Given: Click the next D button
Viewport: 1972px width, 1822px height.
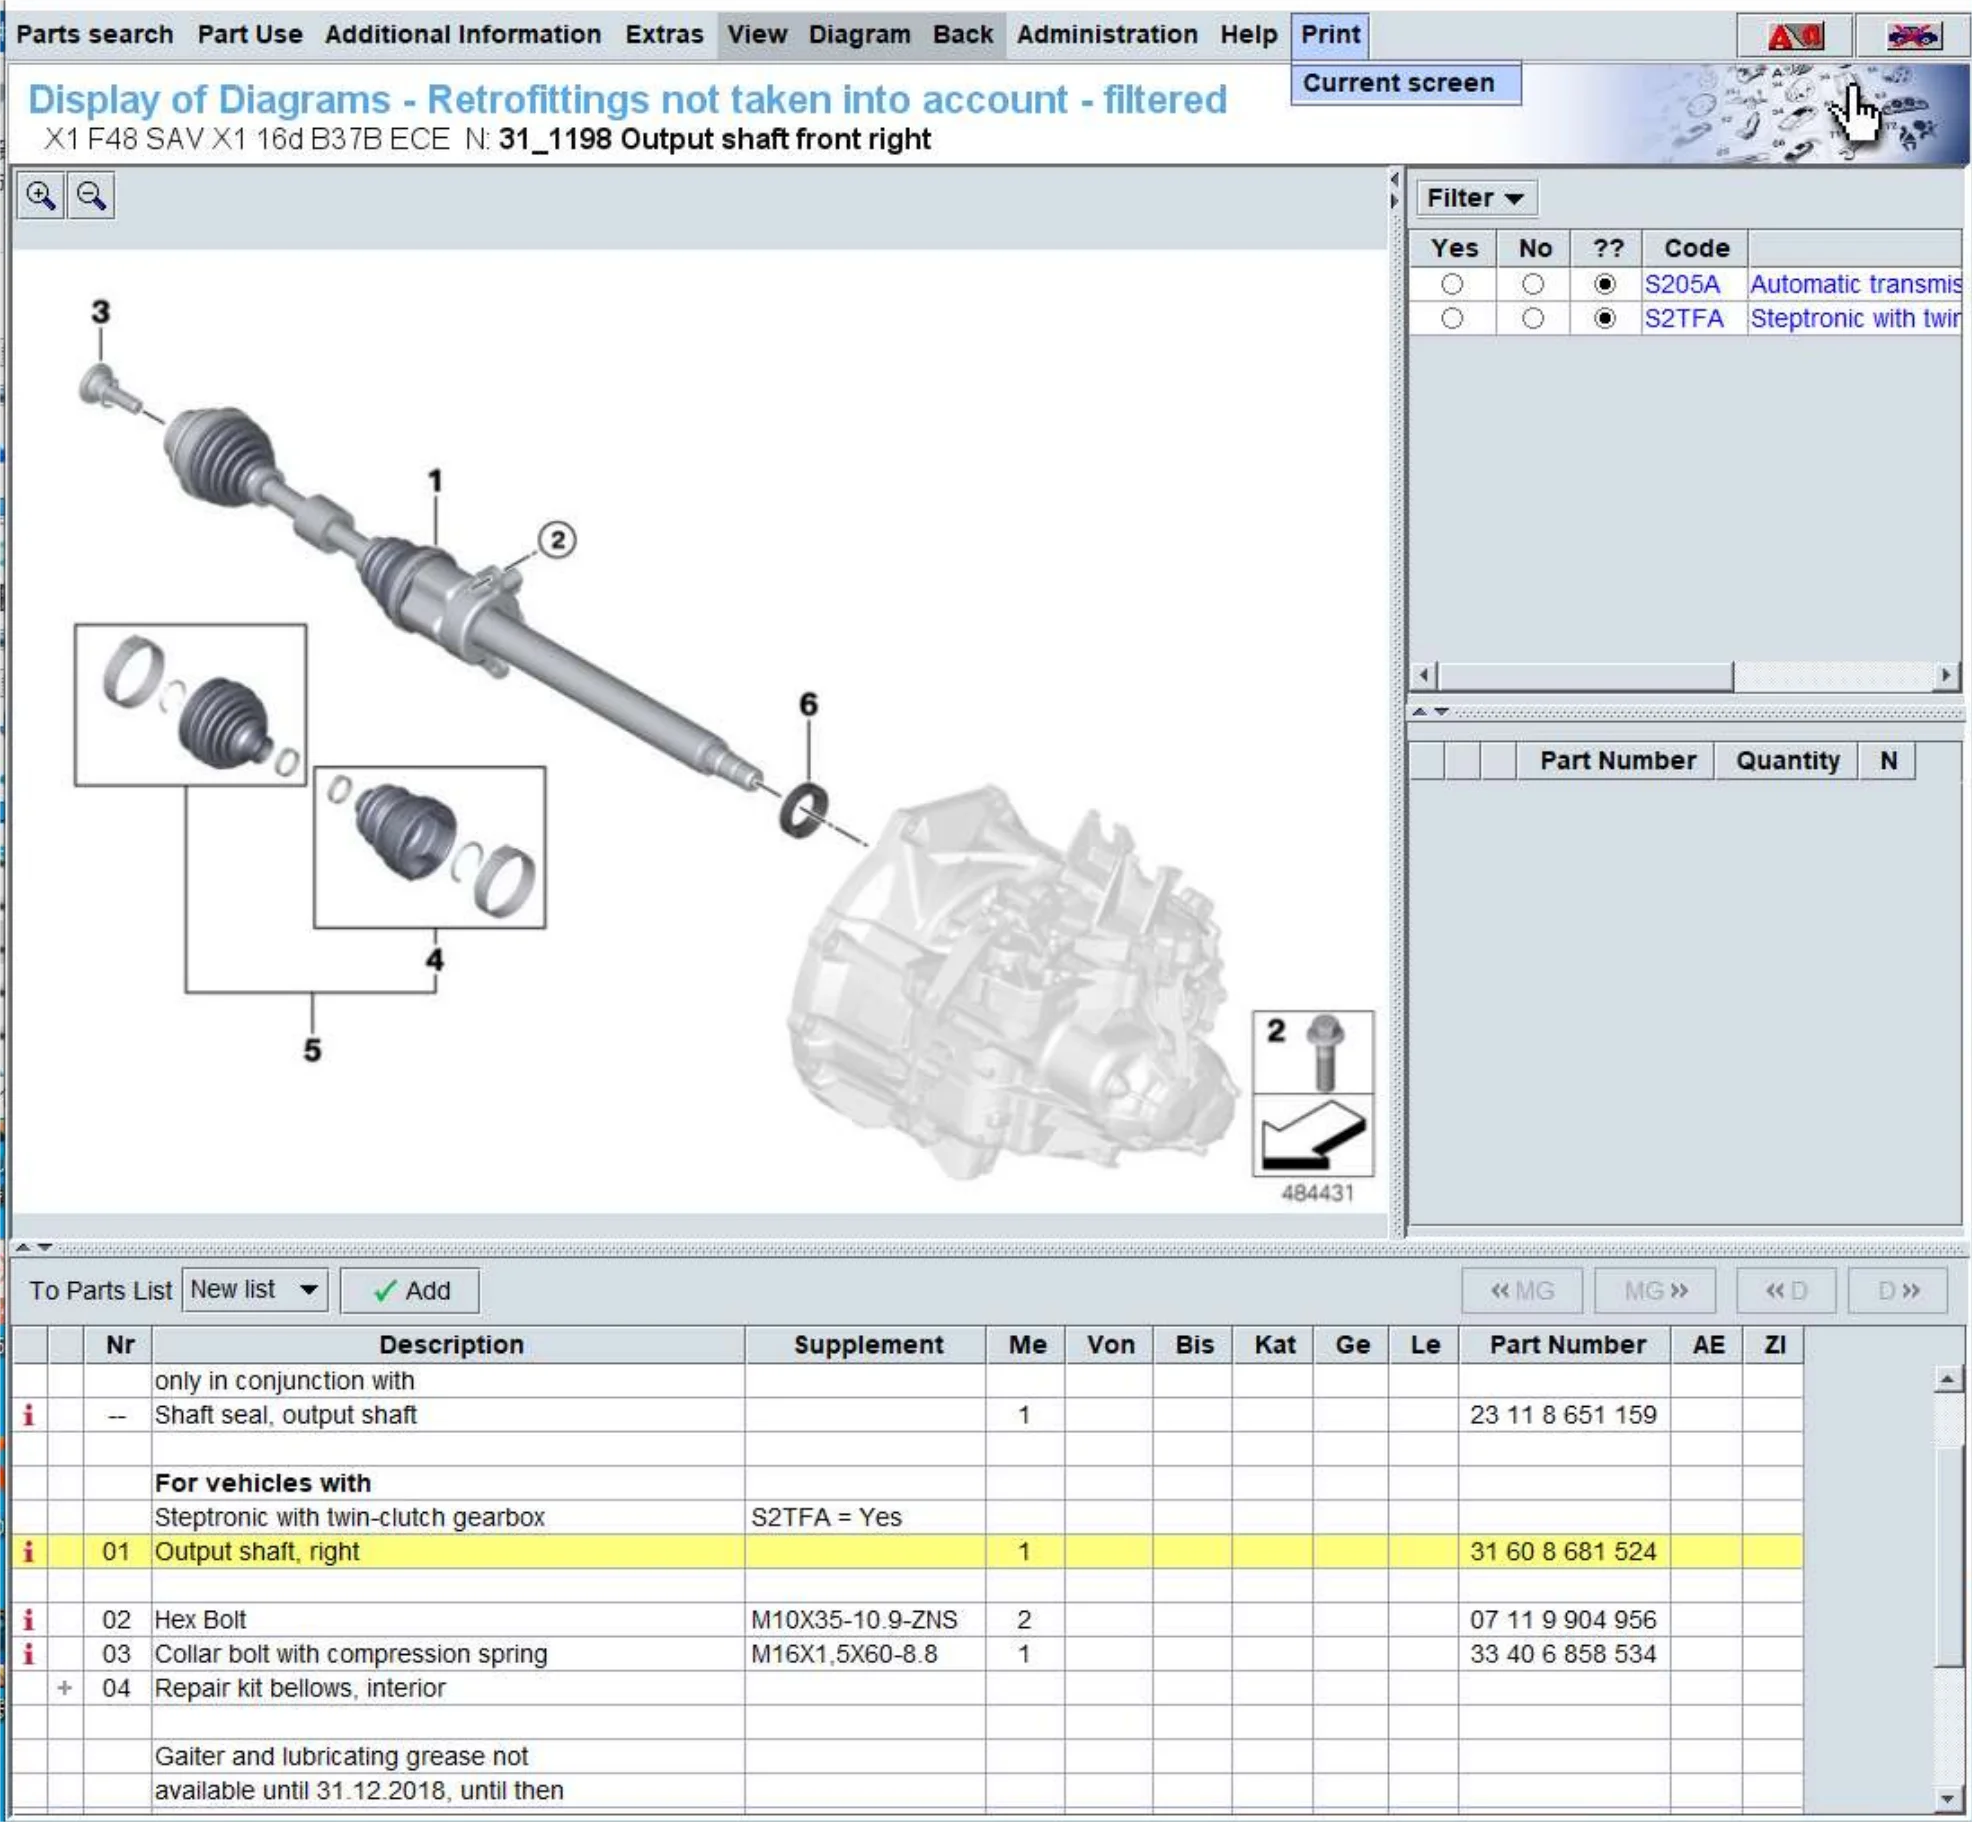Looking at the screenshot, I should [1898, 1290].
